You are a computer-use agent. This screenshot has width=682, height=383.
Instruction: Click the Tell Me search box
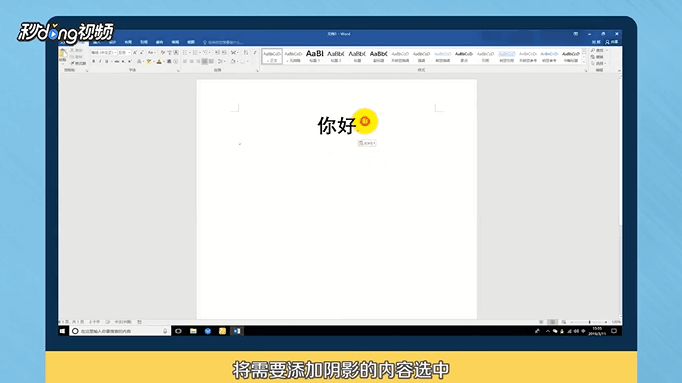coord(223,42)
